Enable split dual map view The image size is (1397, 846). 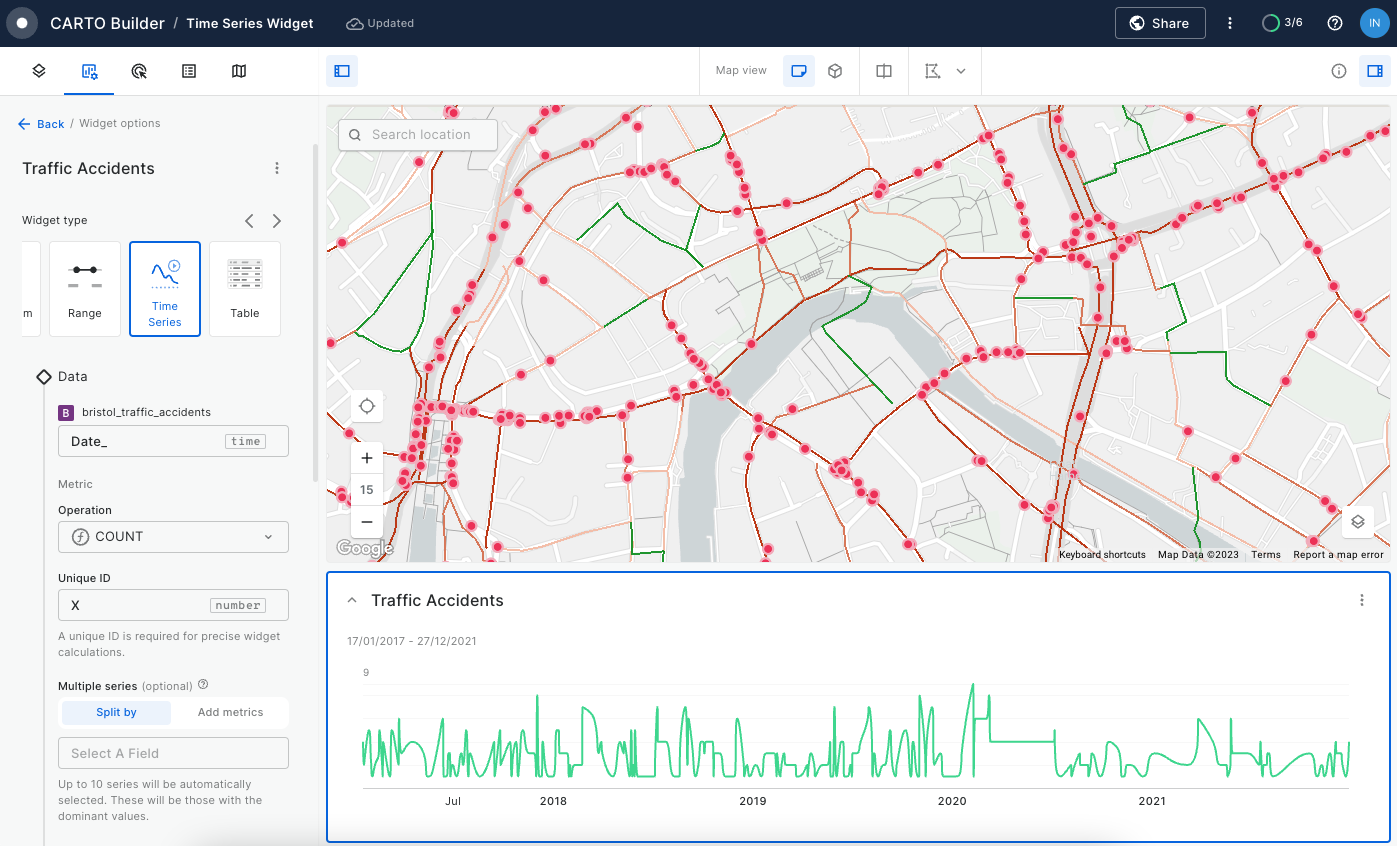click(x=884, y=71)
